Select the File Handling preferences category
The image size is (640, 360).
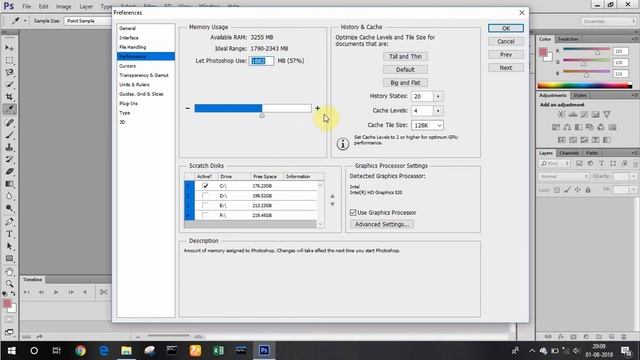[x=132, y=47]
